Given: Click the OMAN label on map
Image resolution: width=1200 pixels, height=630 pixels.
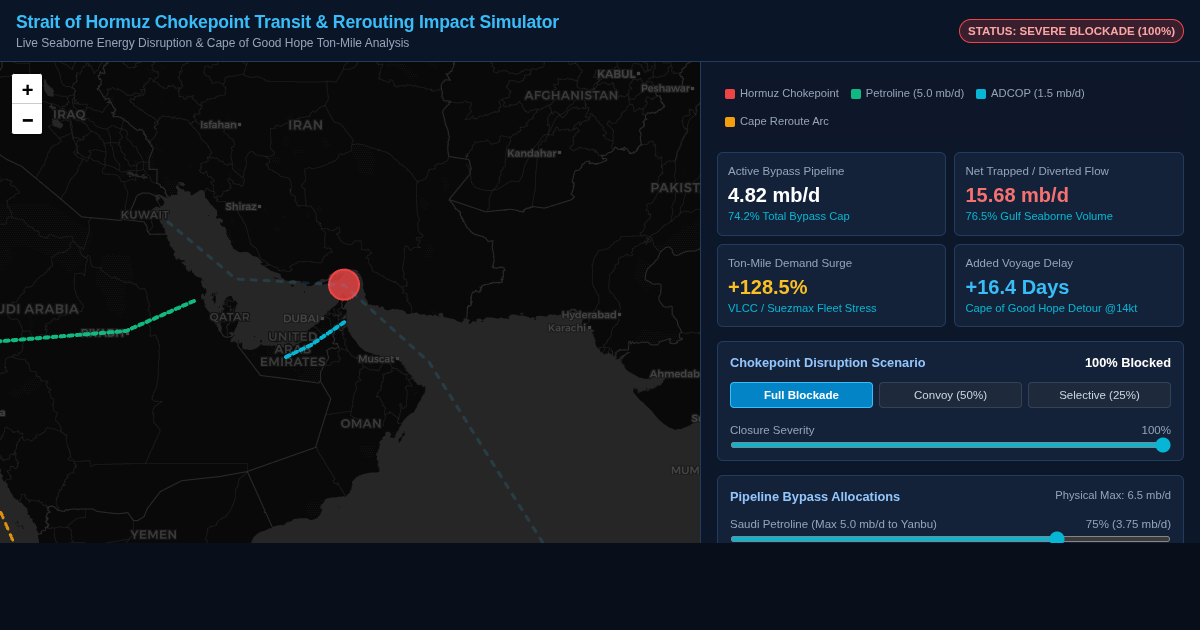Looking at the screenshot, I should click(361, 423).
